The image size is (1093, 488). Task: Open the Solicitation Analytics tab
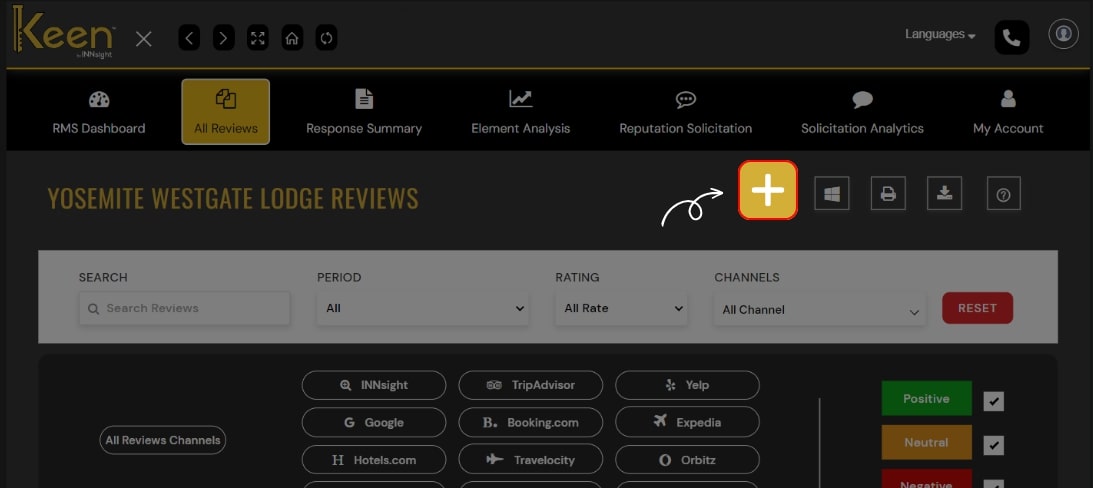click(862, 112)
